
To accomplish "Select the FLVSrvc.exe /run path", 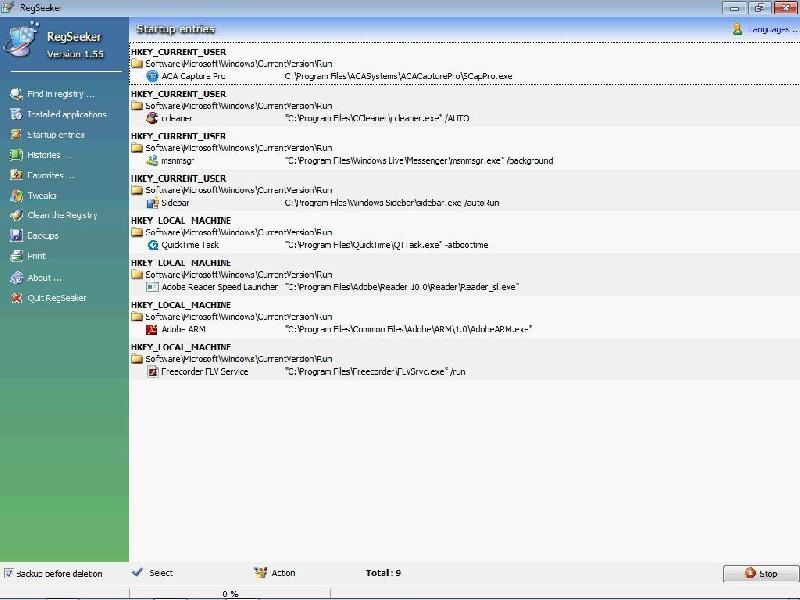I will pos(375,371).
